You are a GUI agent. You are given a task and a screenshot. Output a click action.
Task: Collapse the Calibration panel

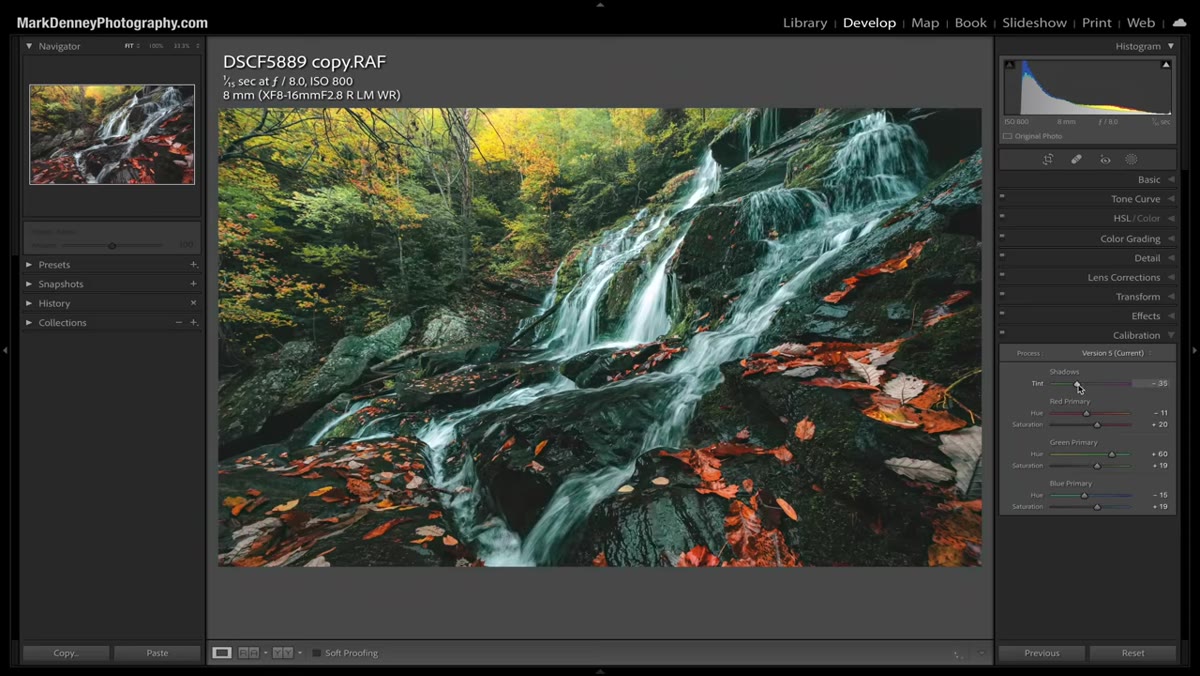[1171, 335]
